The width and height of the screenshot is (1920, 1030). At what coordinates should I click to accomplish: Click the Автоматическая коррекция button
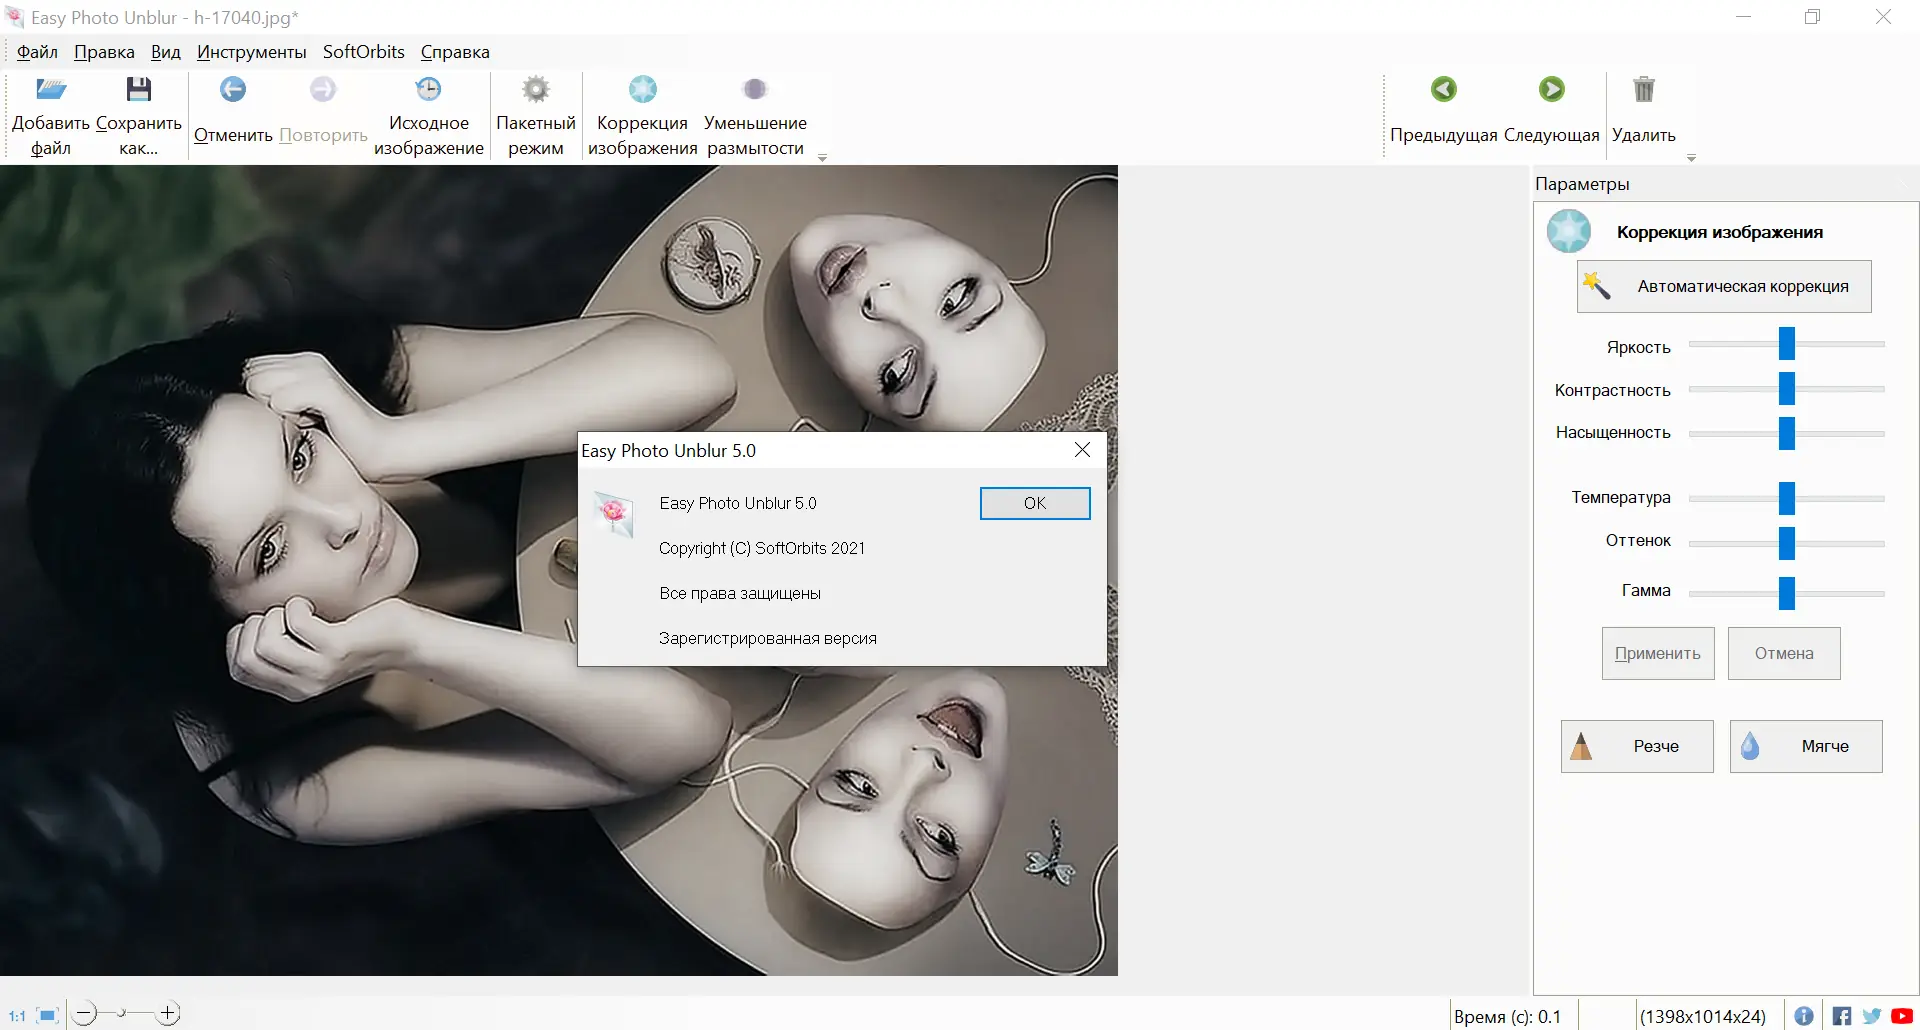point(1724,287)
